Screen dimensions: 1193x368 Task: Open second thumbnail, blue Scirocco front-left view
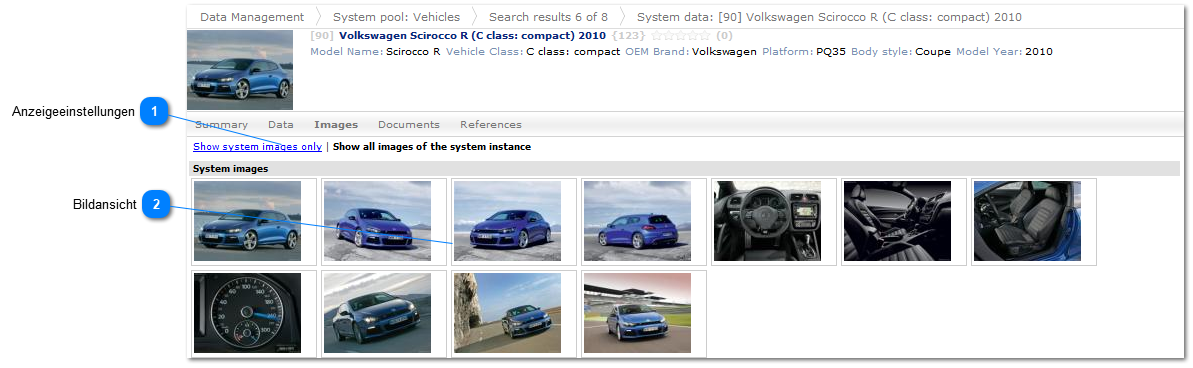pyautogui.click(x=377, y=221)
